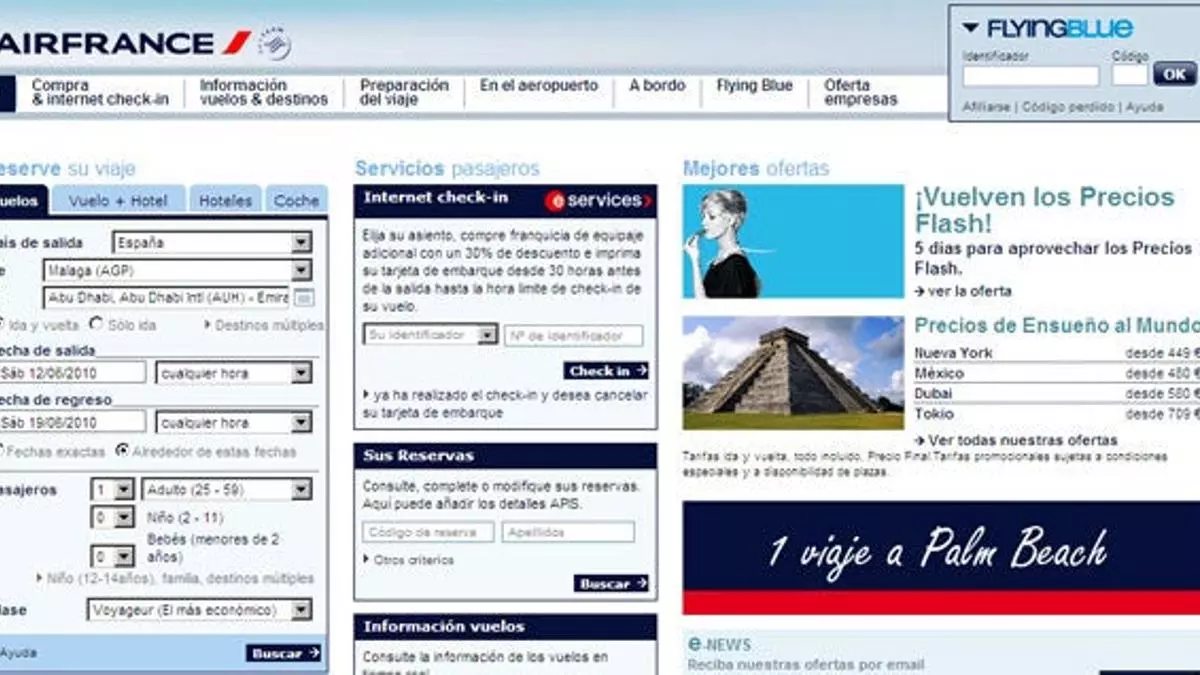Open the destination list icon beside Abu Dhabi
This screenshot has width=1200, height=675.
coord(304,298)
